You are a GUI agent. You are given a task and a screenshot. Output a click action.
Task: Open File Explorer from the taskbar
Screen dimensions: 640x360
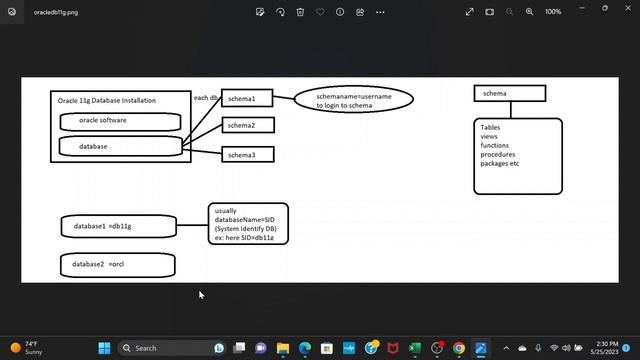click(x=282, y=348)
